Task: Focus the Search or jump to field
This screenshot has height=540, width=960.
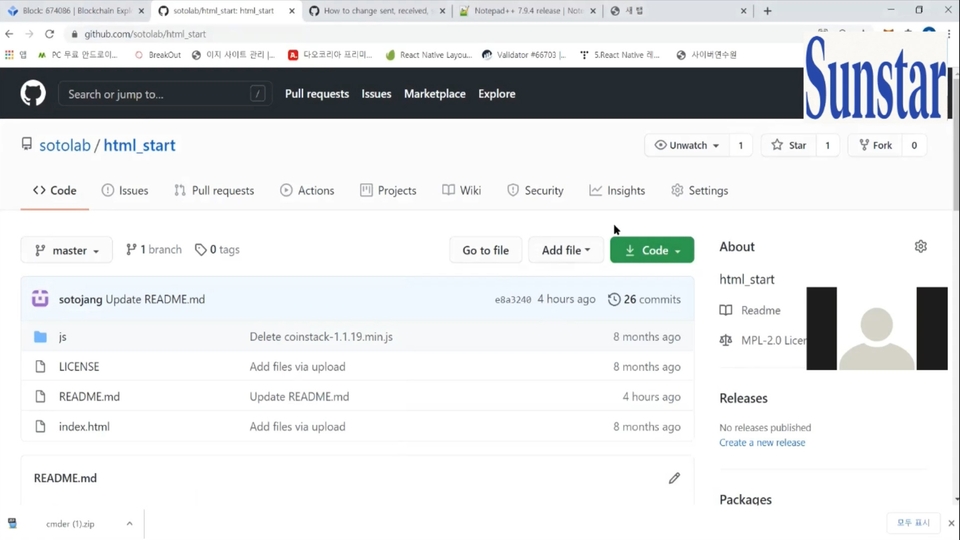Action: (165, 94)
